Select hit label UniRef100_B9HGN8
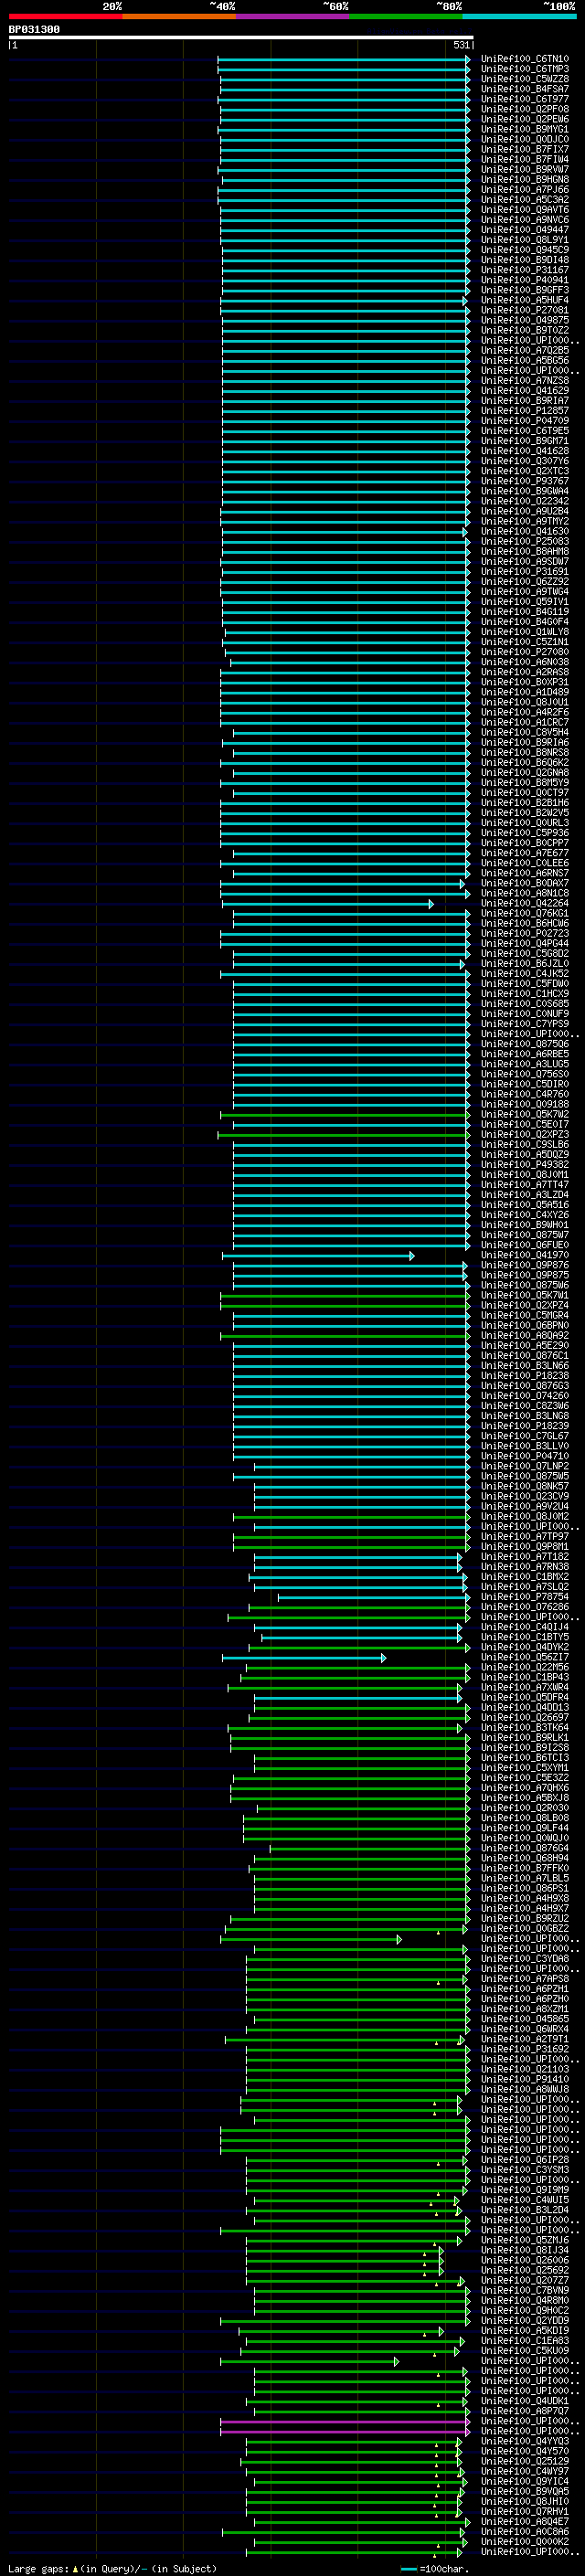 525,180
